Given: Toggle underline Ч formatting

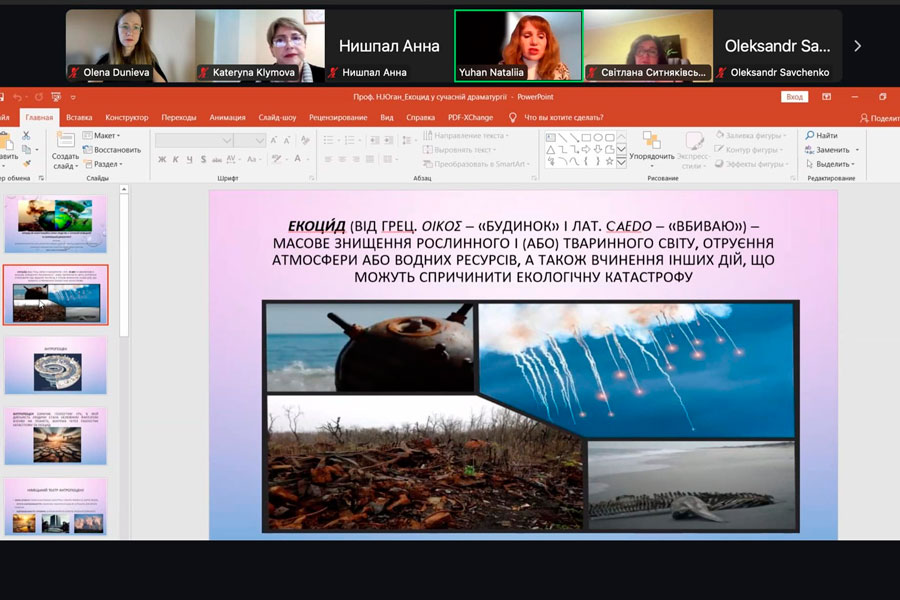Looking at the screenshot, I should 189,159.
